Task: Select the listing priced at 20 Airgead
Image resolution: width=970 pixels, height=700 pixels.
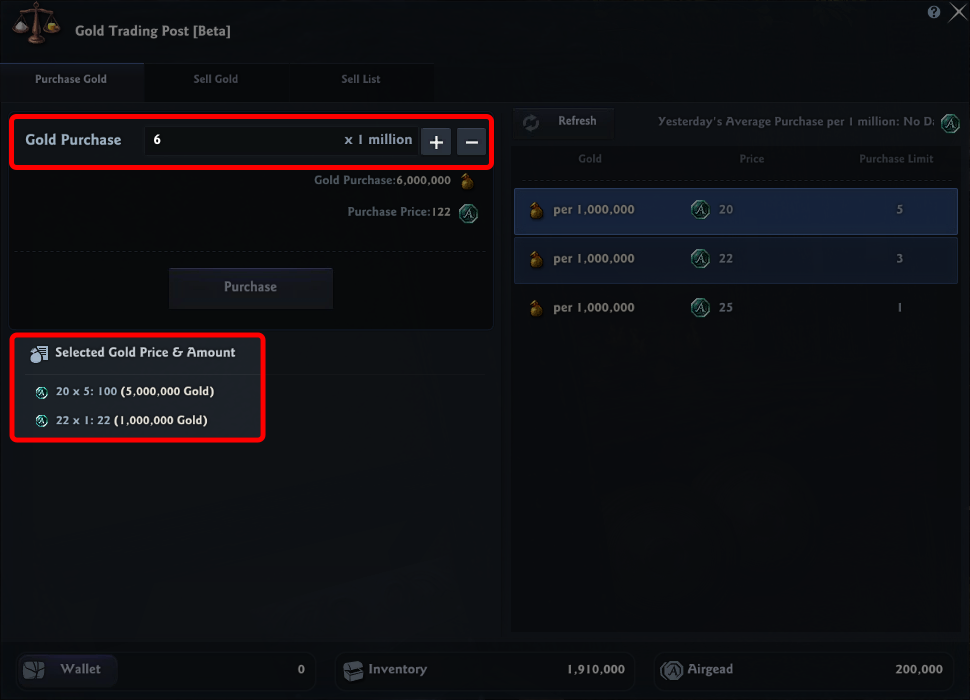Action: [x=735, y=210]
